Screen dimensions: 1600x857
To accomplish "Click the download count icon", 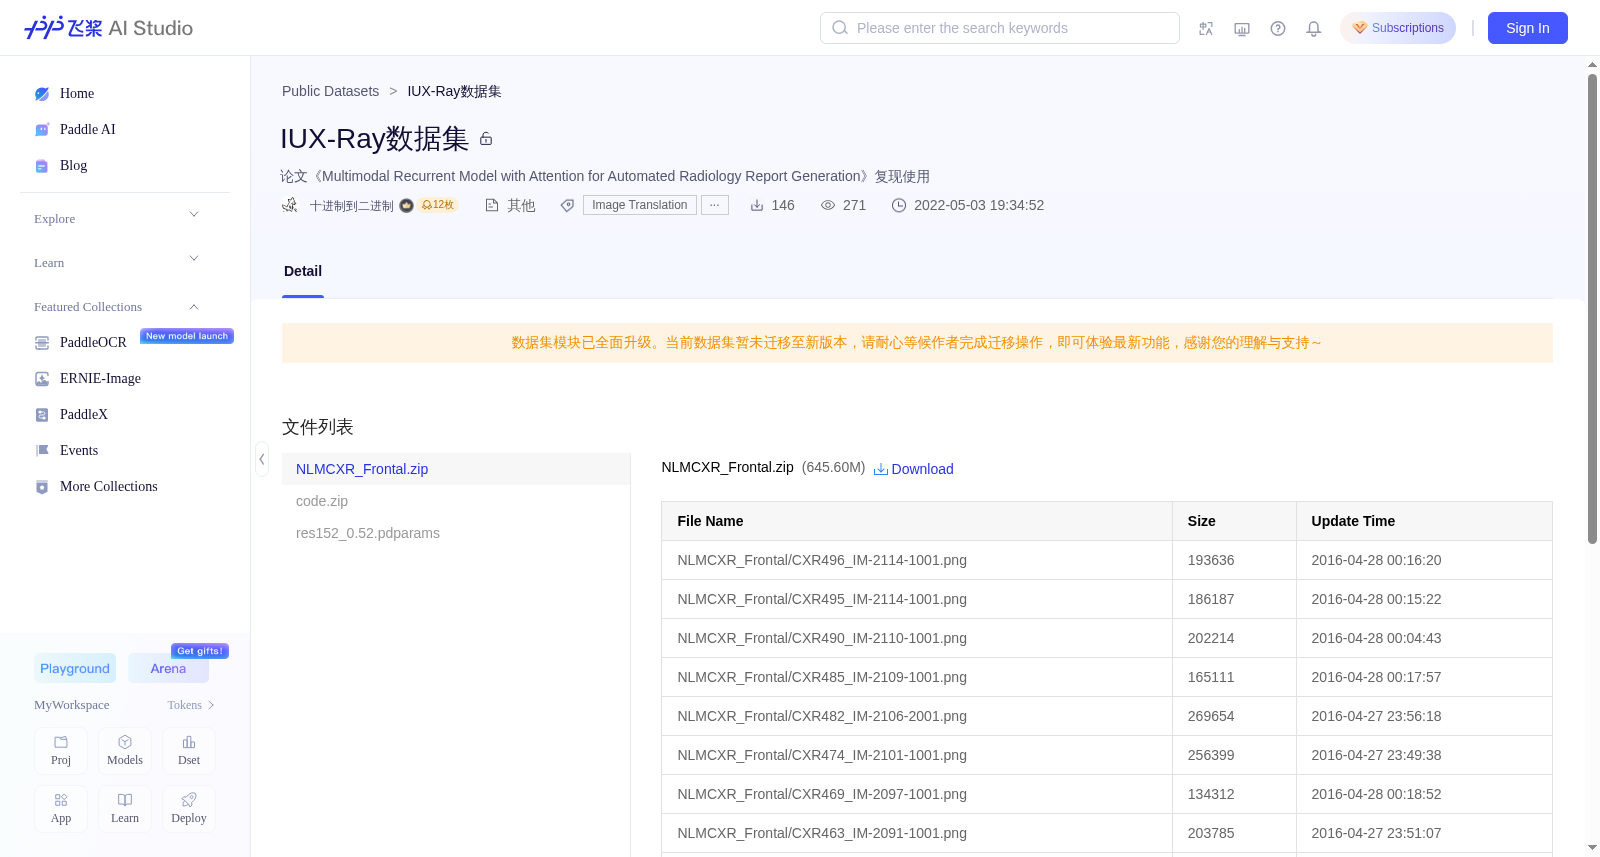I will [x=757, y=205].
